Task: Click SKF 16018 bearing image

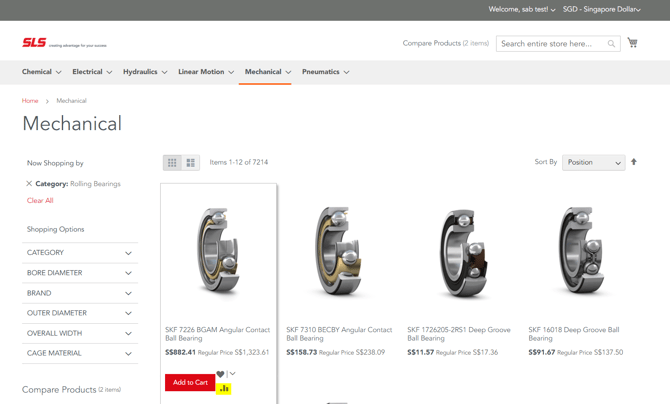Action: click(x=582, y=252)
